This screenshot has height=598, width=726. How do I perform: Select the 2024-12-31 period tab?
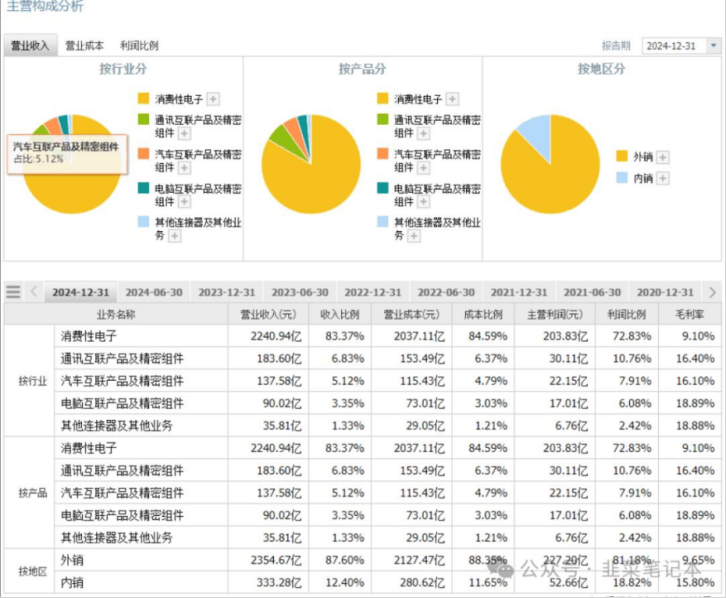(81, 292)
